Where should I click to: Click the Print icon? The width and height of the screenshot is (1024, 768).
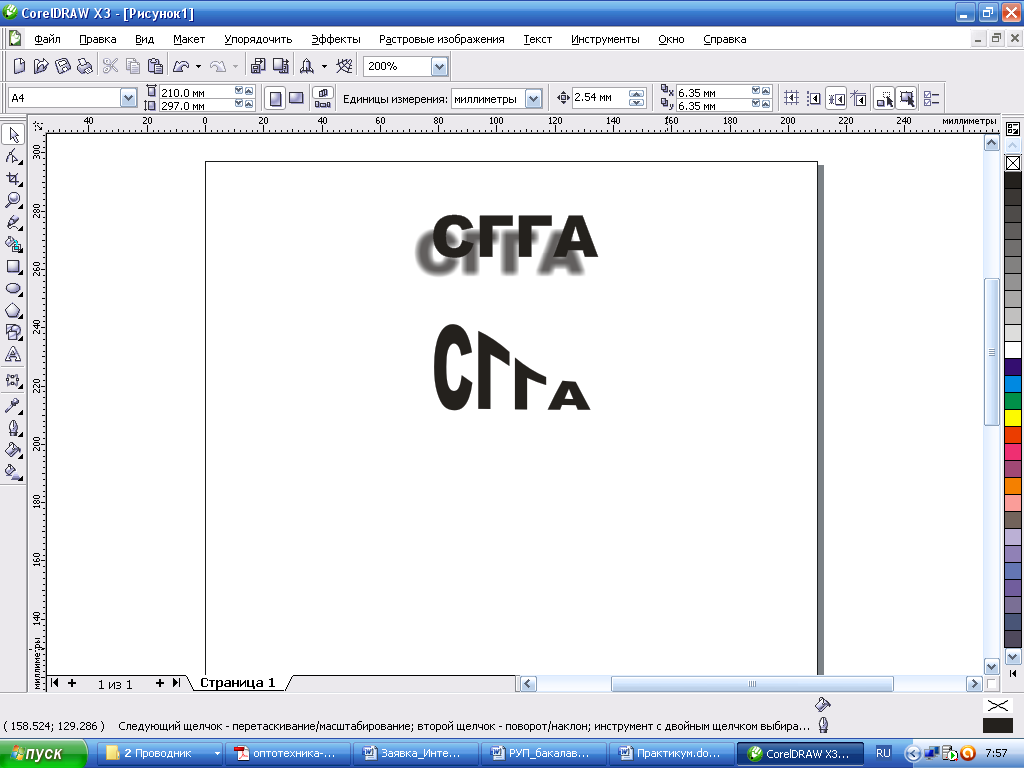tap(84, 66)
